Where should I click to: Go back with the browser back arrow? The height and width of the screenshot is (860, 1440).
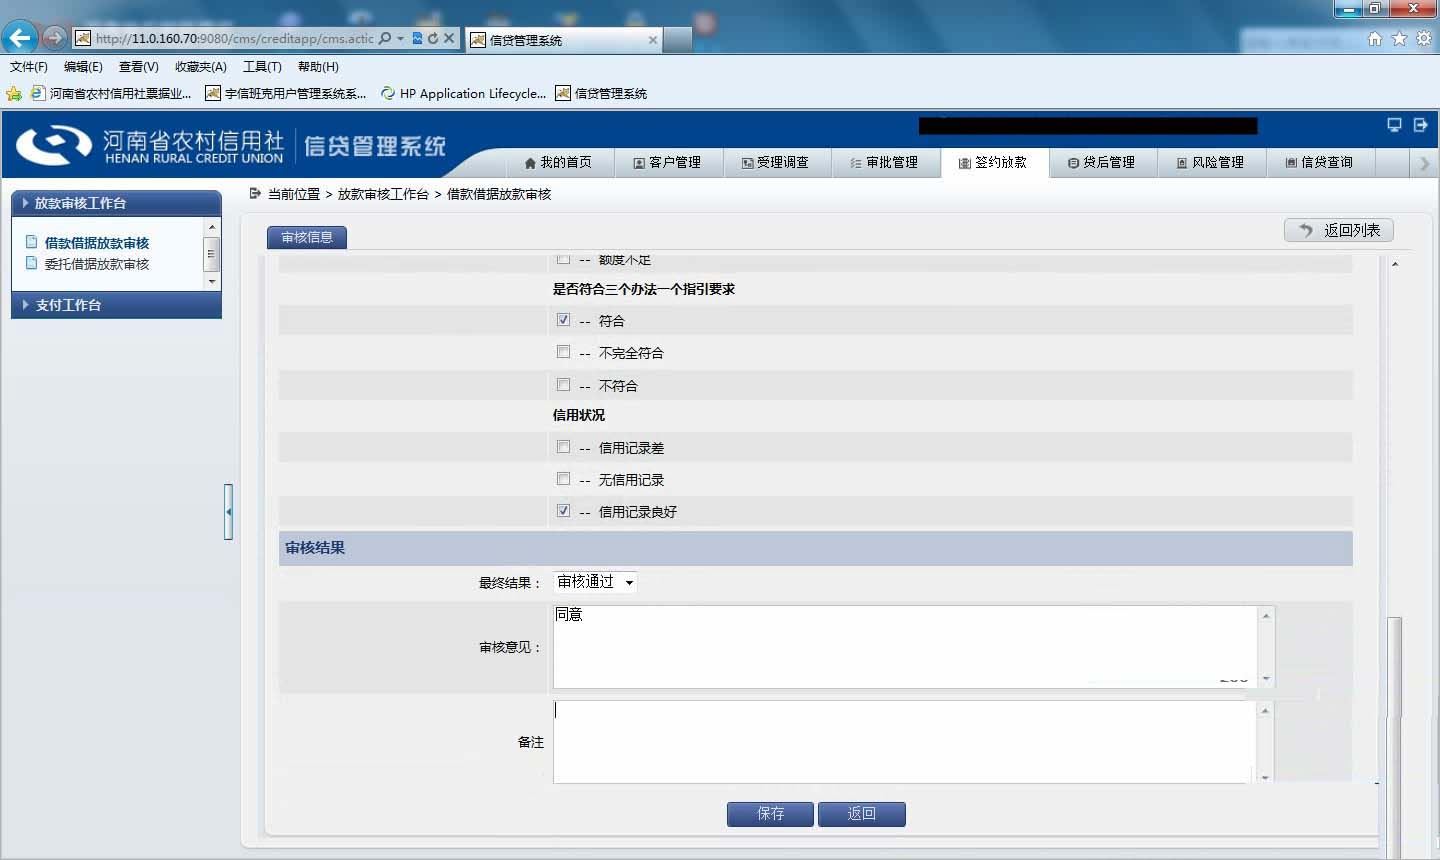[x=19, y=38]
